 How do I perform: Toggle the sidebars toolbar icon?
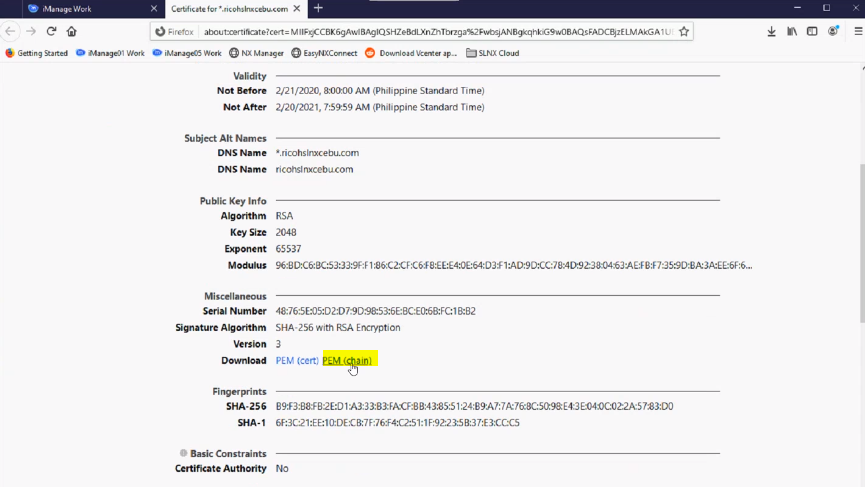tap(812, 31)
